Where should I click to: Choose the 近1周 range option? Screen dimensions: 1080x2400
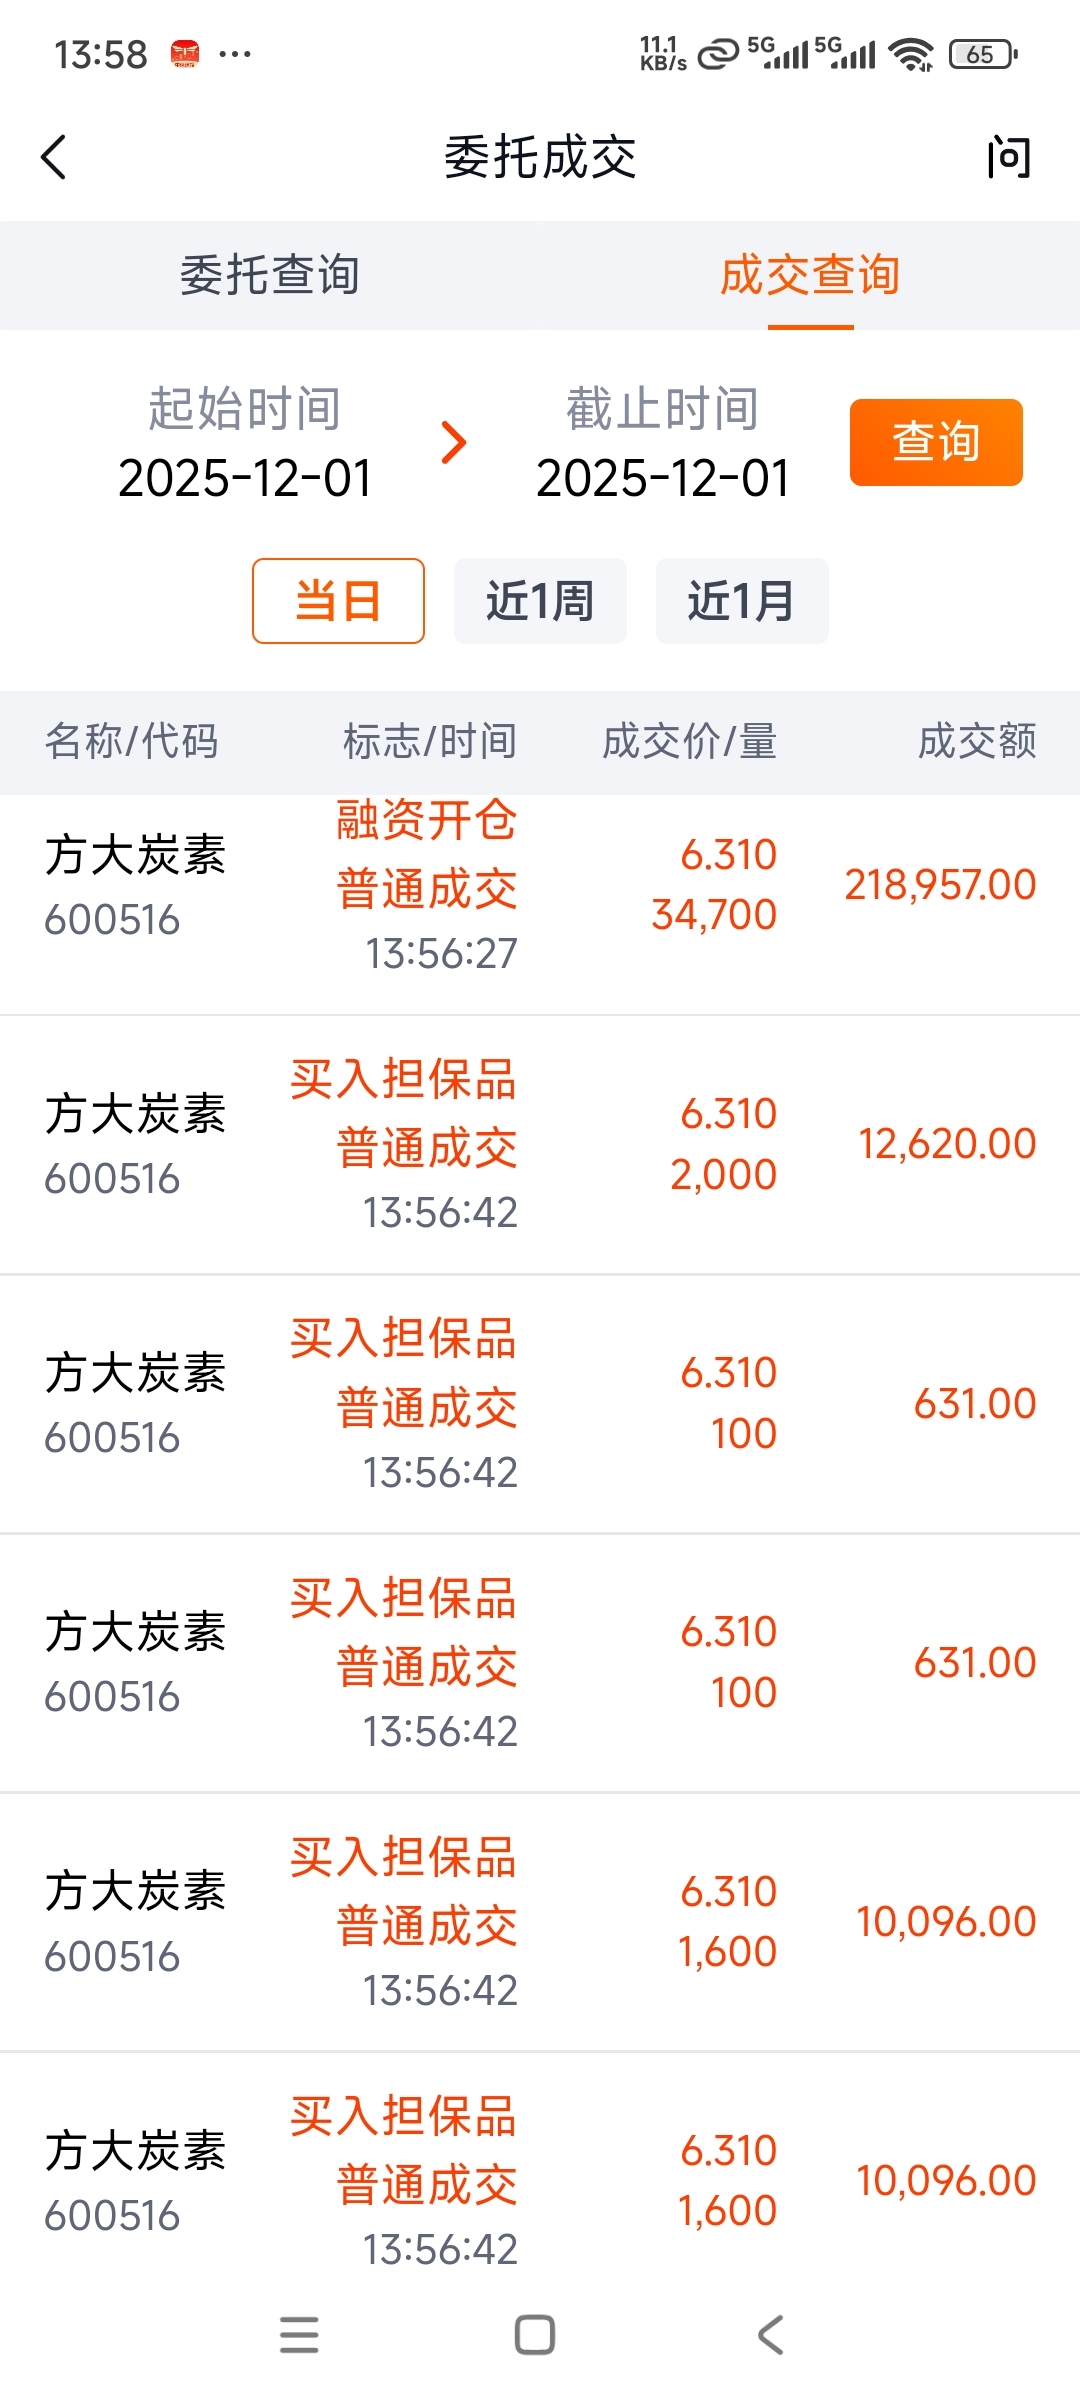pos(540,601)
